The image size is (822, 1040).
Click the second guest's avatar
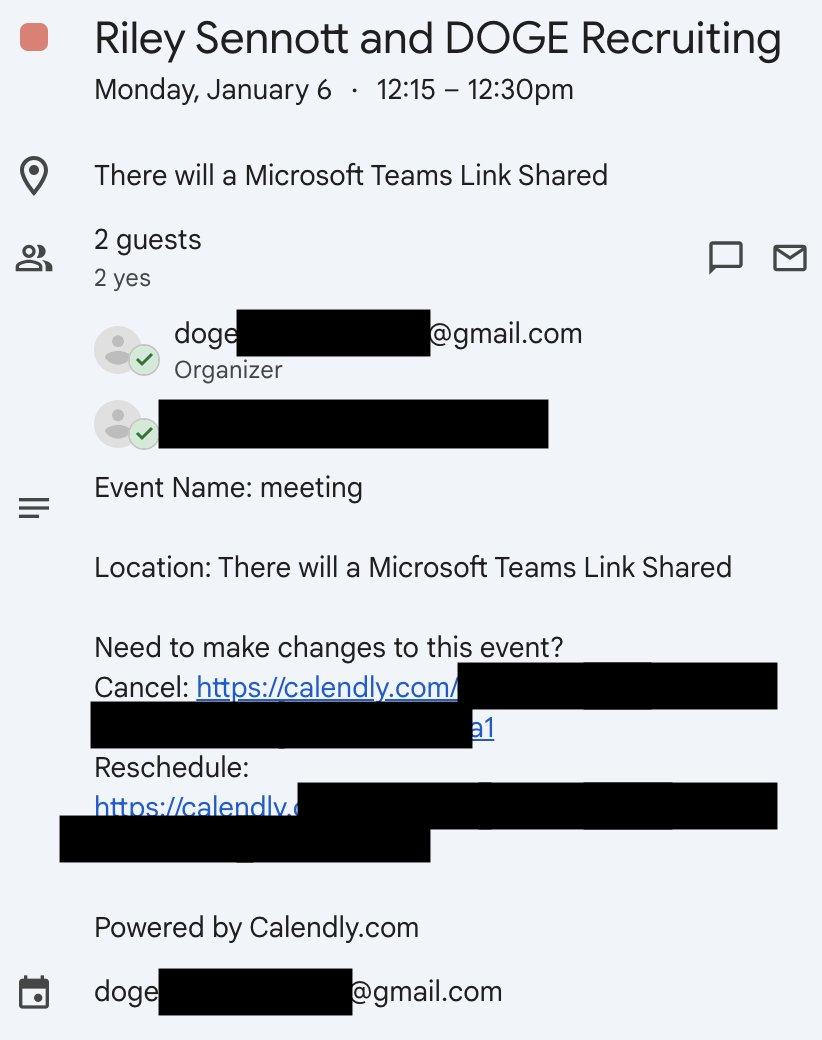(118, 423)
